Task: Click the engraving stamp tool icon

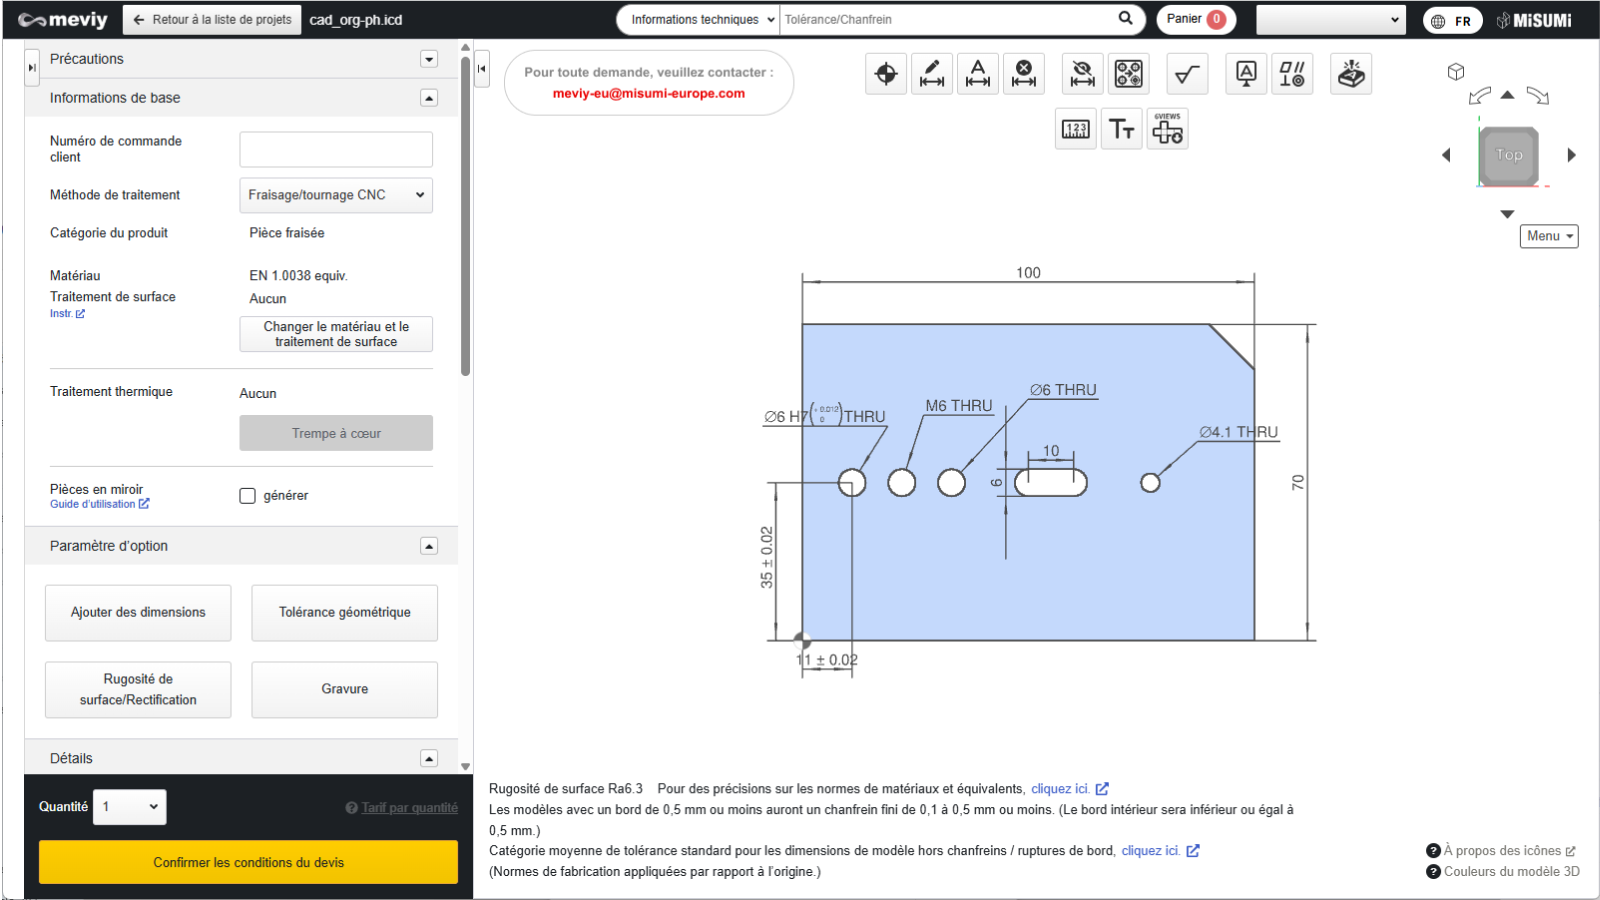Action: pyautogui.click(x=1351, y=74)
